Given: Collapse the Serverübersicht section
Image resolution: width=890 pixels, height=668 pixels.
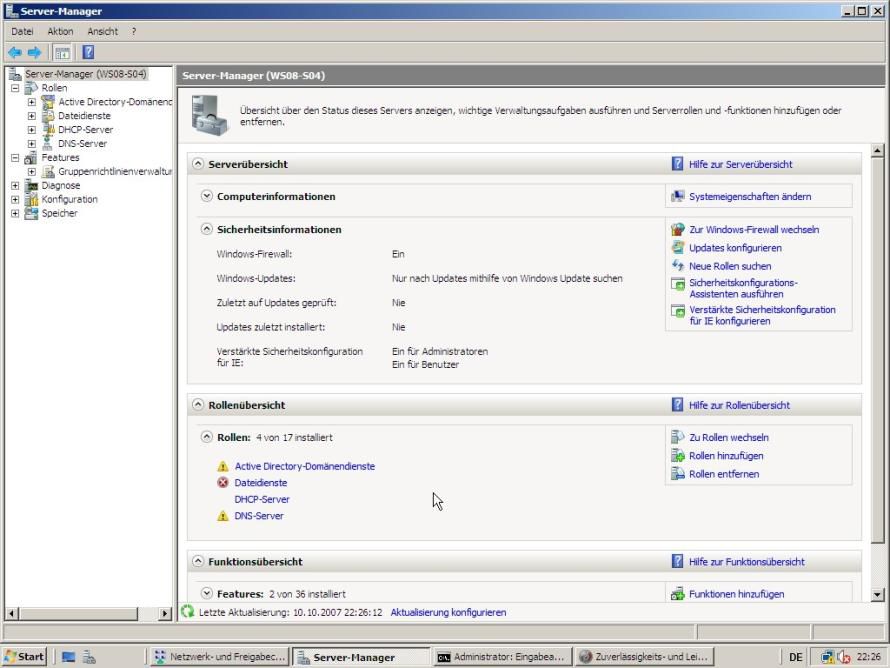Looking at the screenshot, I should tap(198, 163).
